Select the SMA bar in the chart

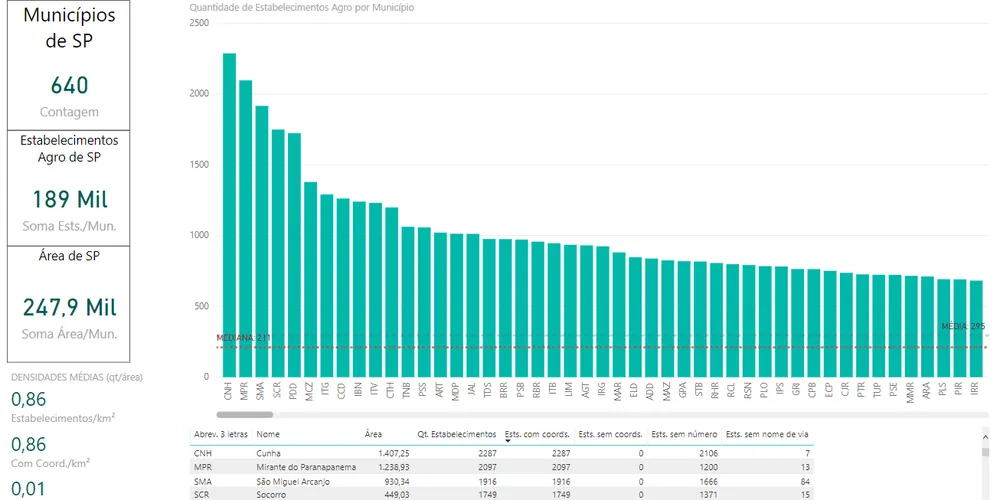[x=262, y=241]
